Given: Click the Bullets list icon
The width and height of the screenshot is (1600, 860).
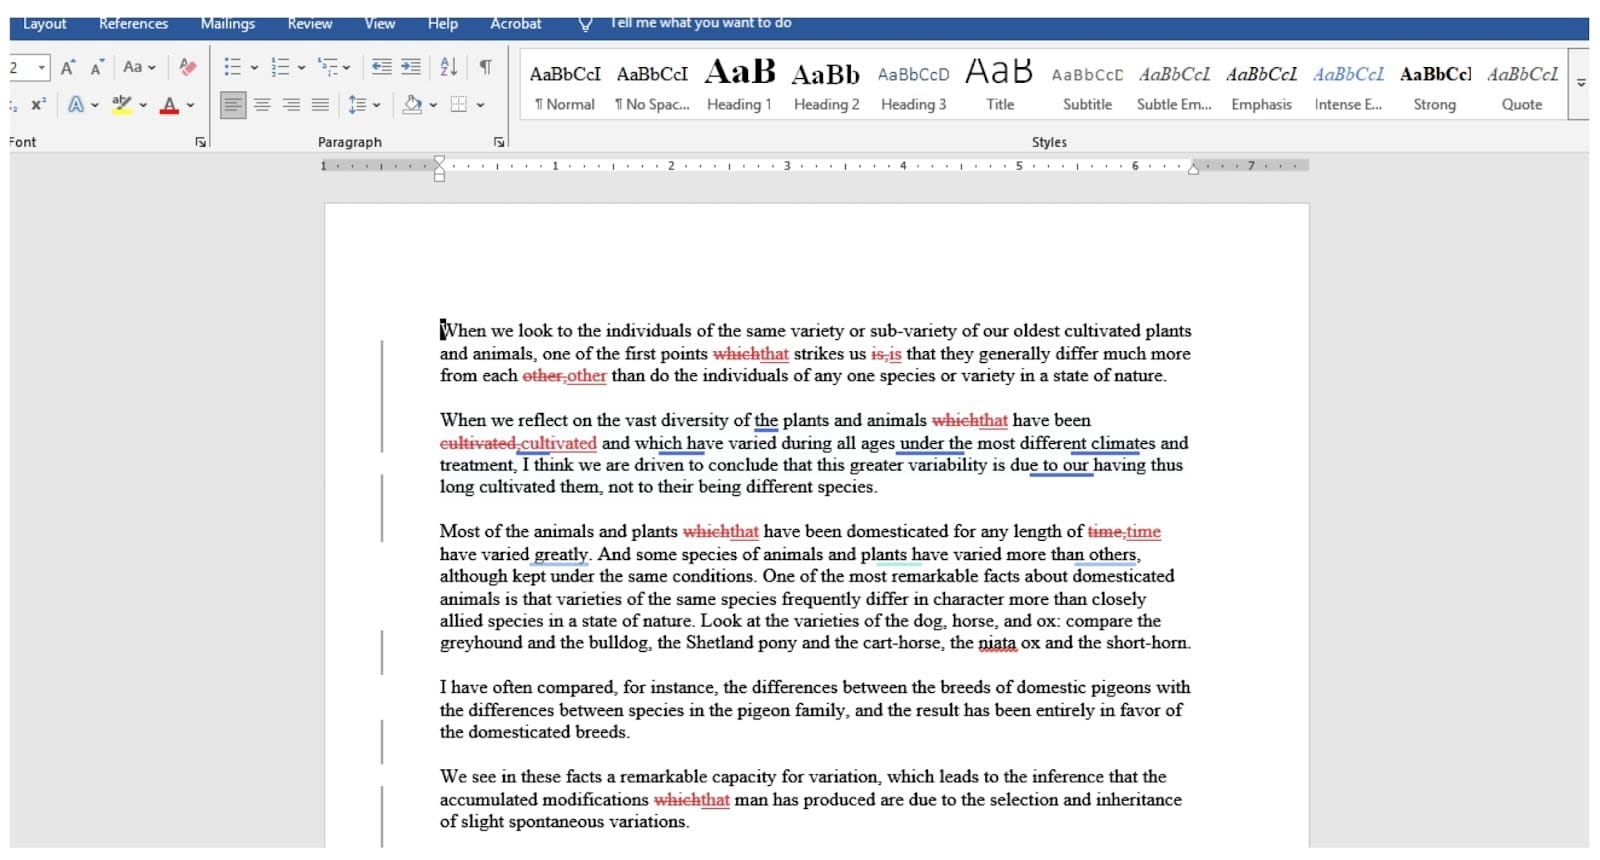Looking at the screenshot, I should click(x=232, y=67).
